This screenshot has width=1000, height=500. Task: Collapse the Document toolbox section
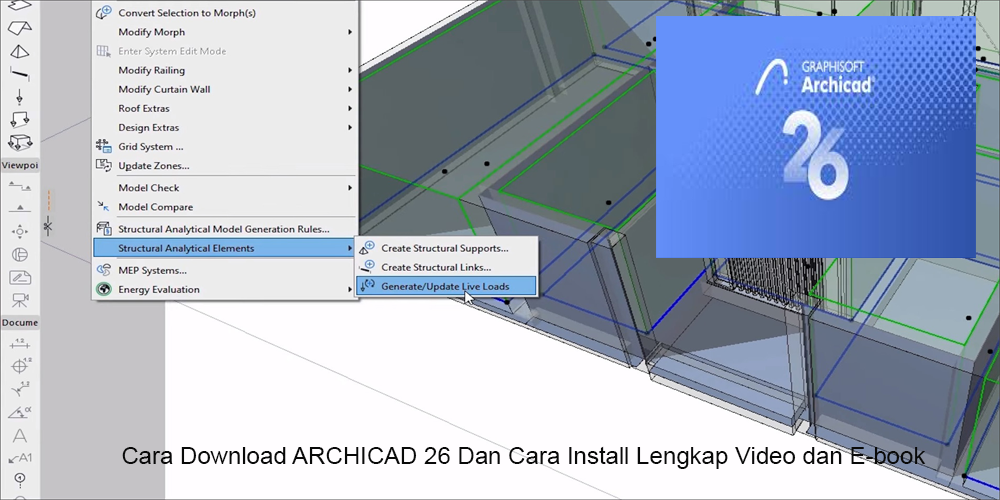click(x=20, y=322)
